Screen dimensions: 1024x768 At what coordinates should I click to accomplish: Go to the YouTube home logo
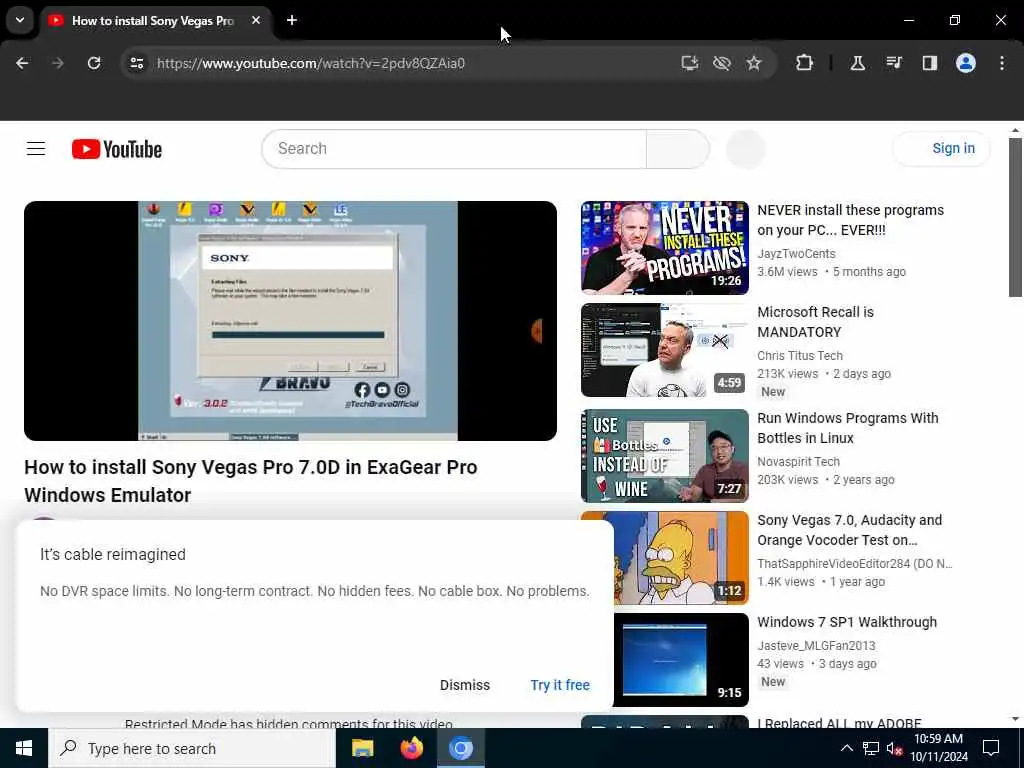(117, 149)
